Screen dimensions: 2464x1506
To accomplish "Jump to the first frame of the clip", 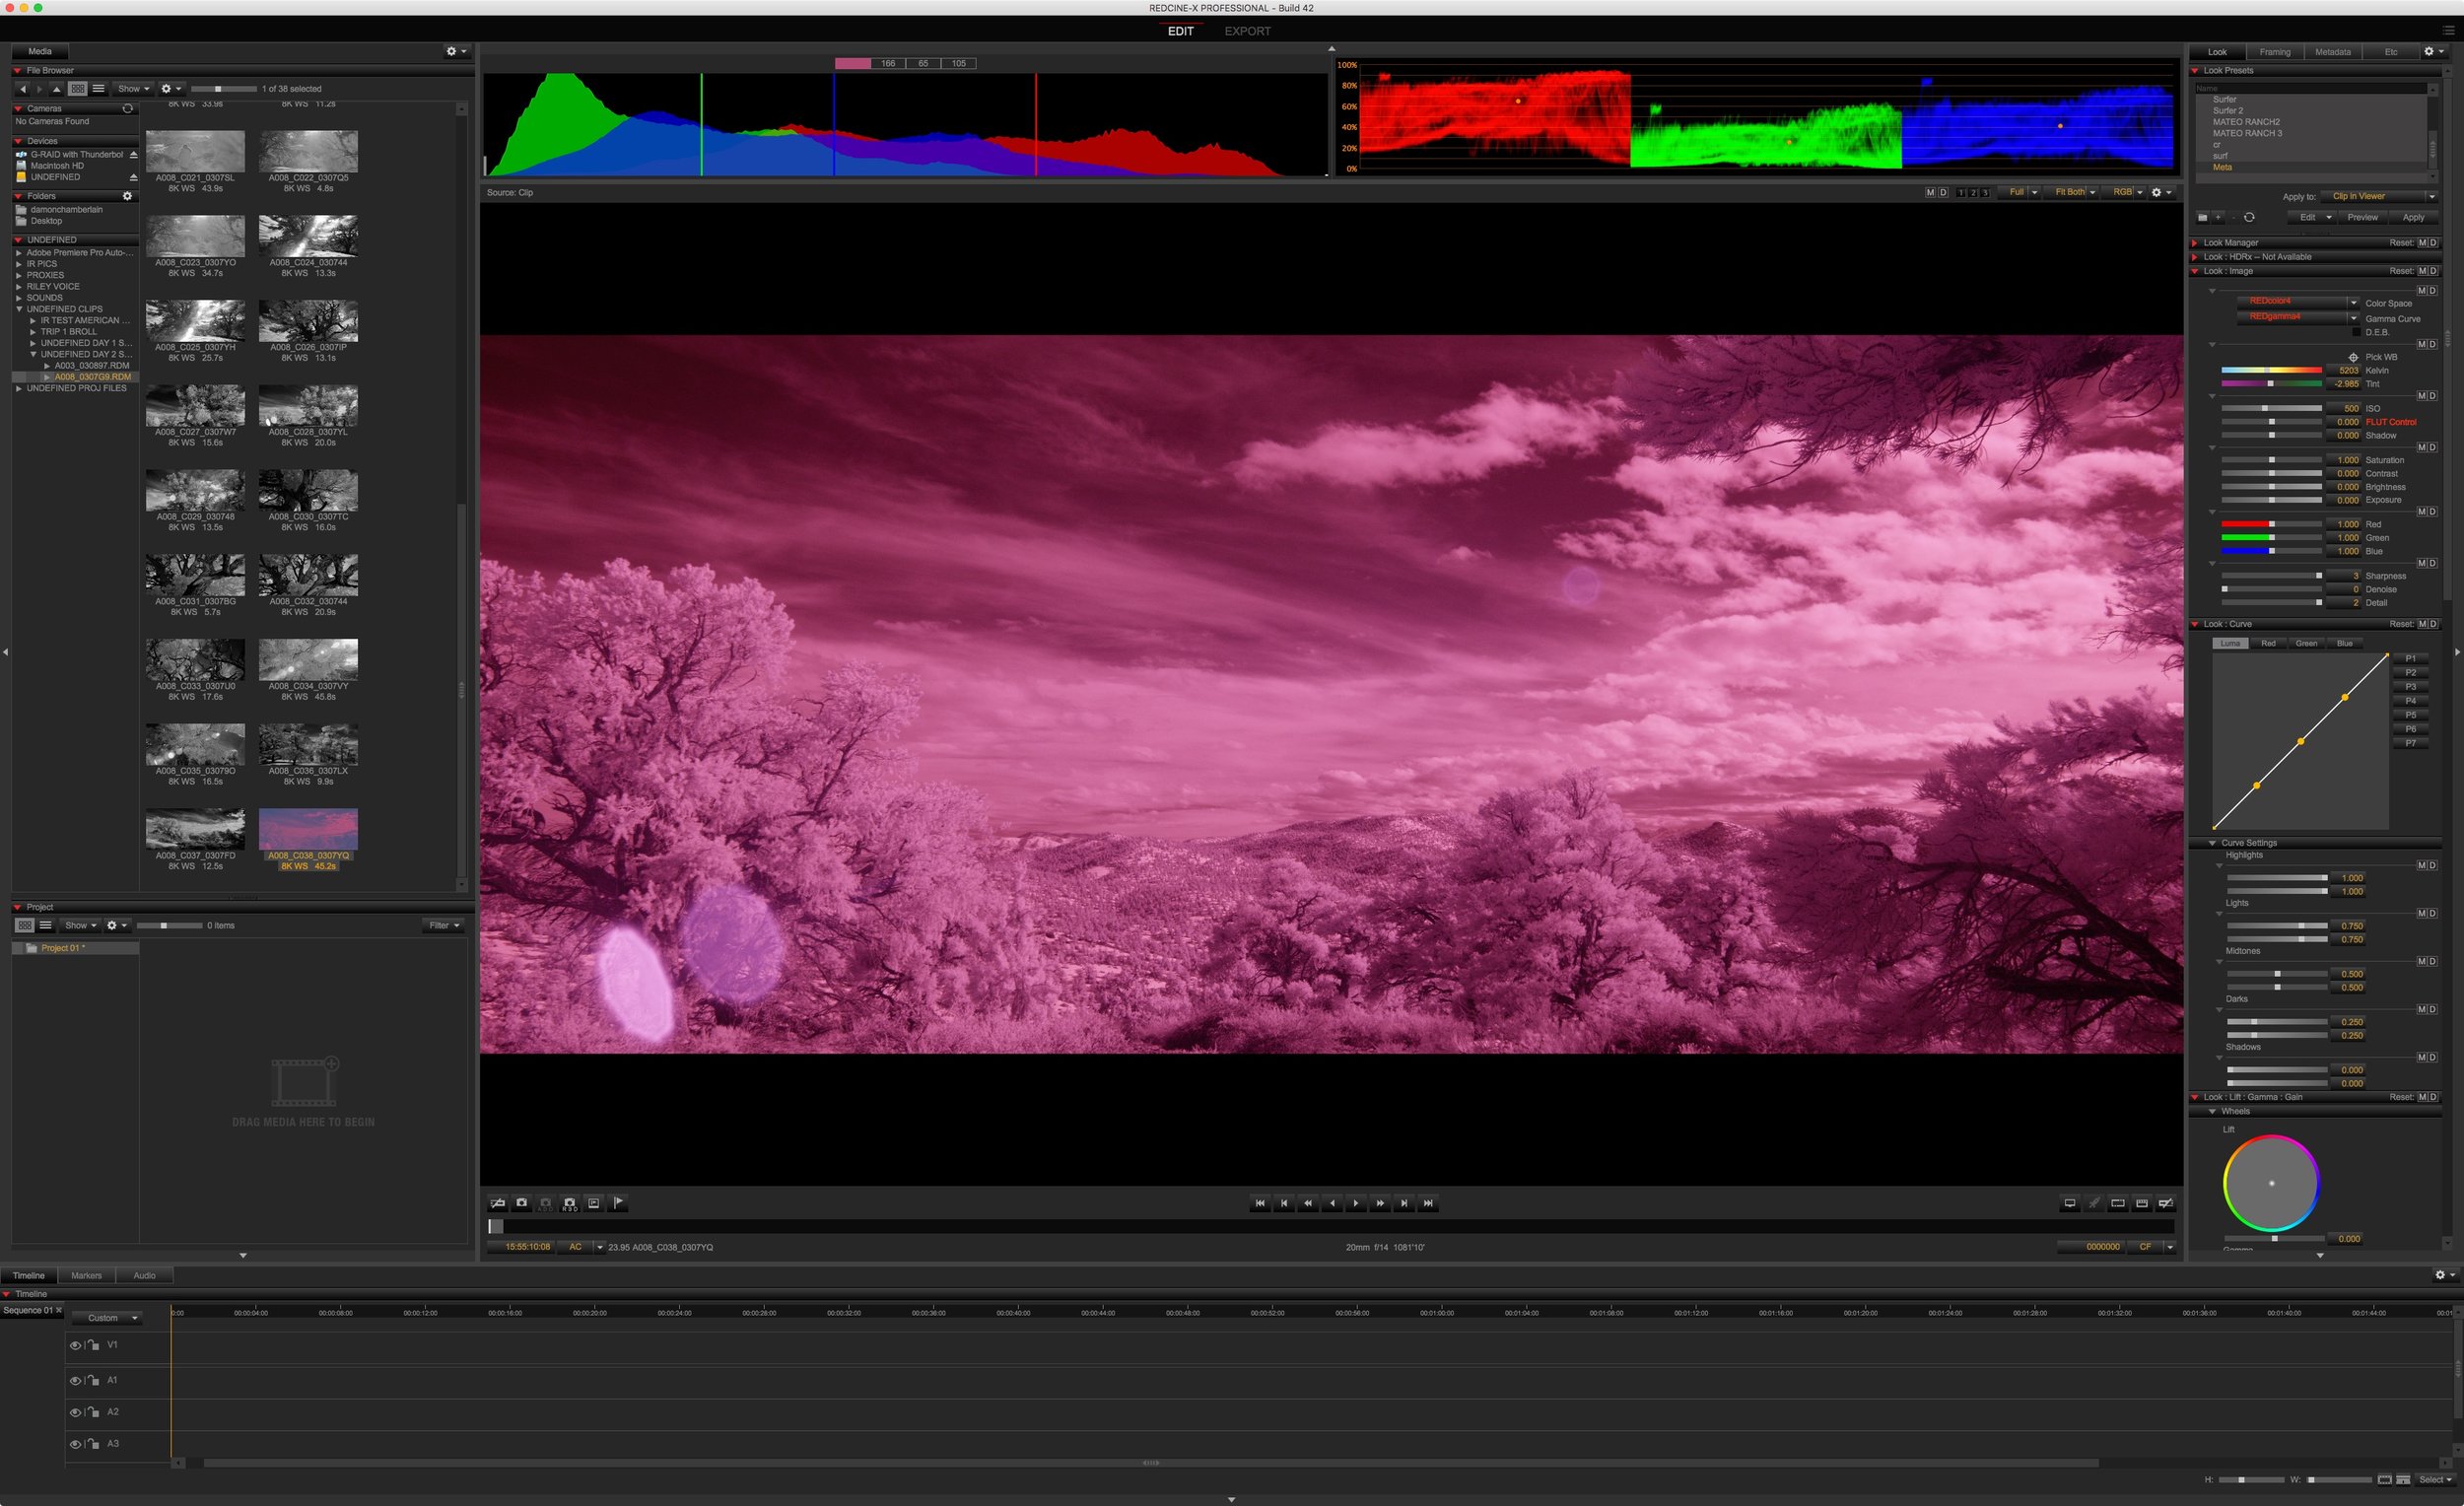I will (x=1260, y=1204).
